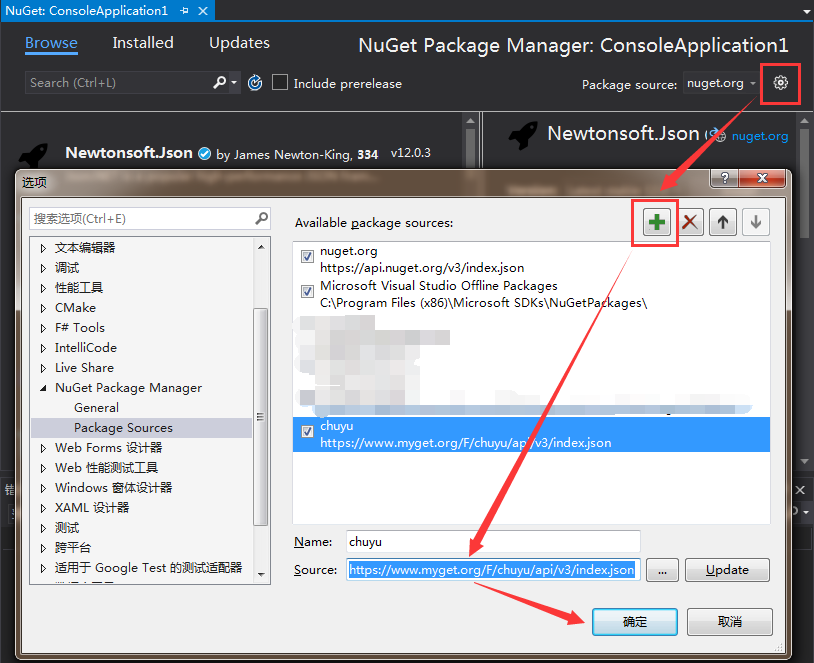Screen dimensions: 814x663
Task: Click the refresh icon beside search
Action: [255, 83]
